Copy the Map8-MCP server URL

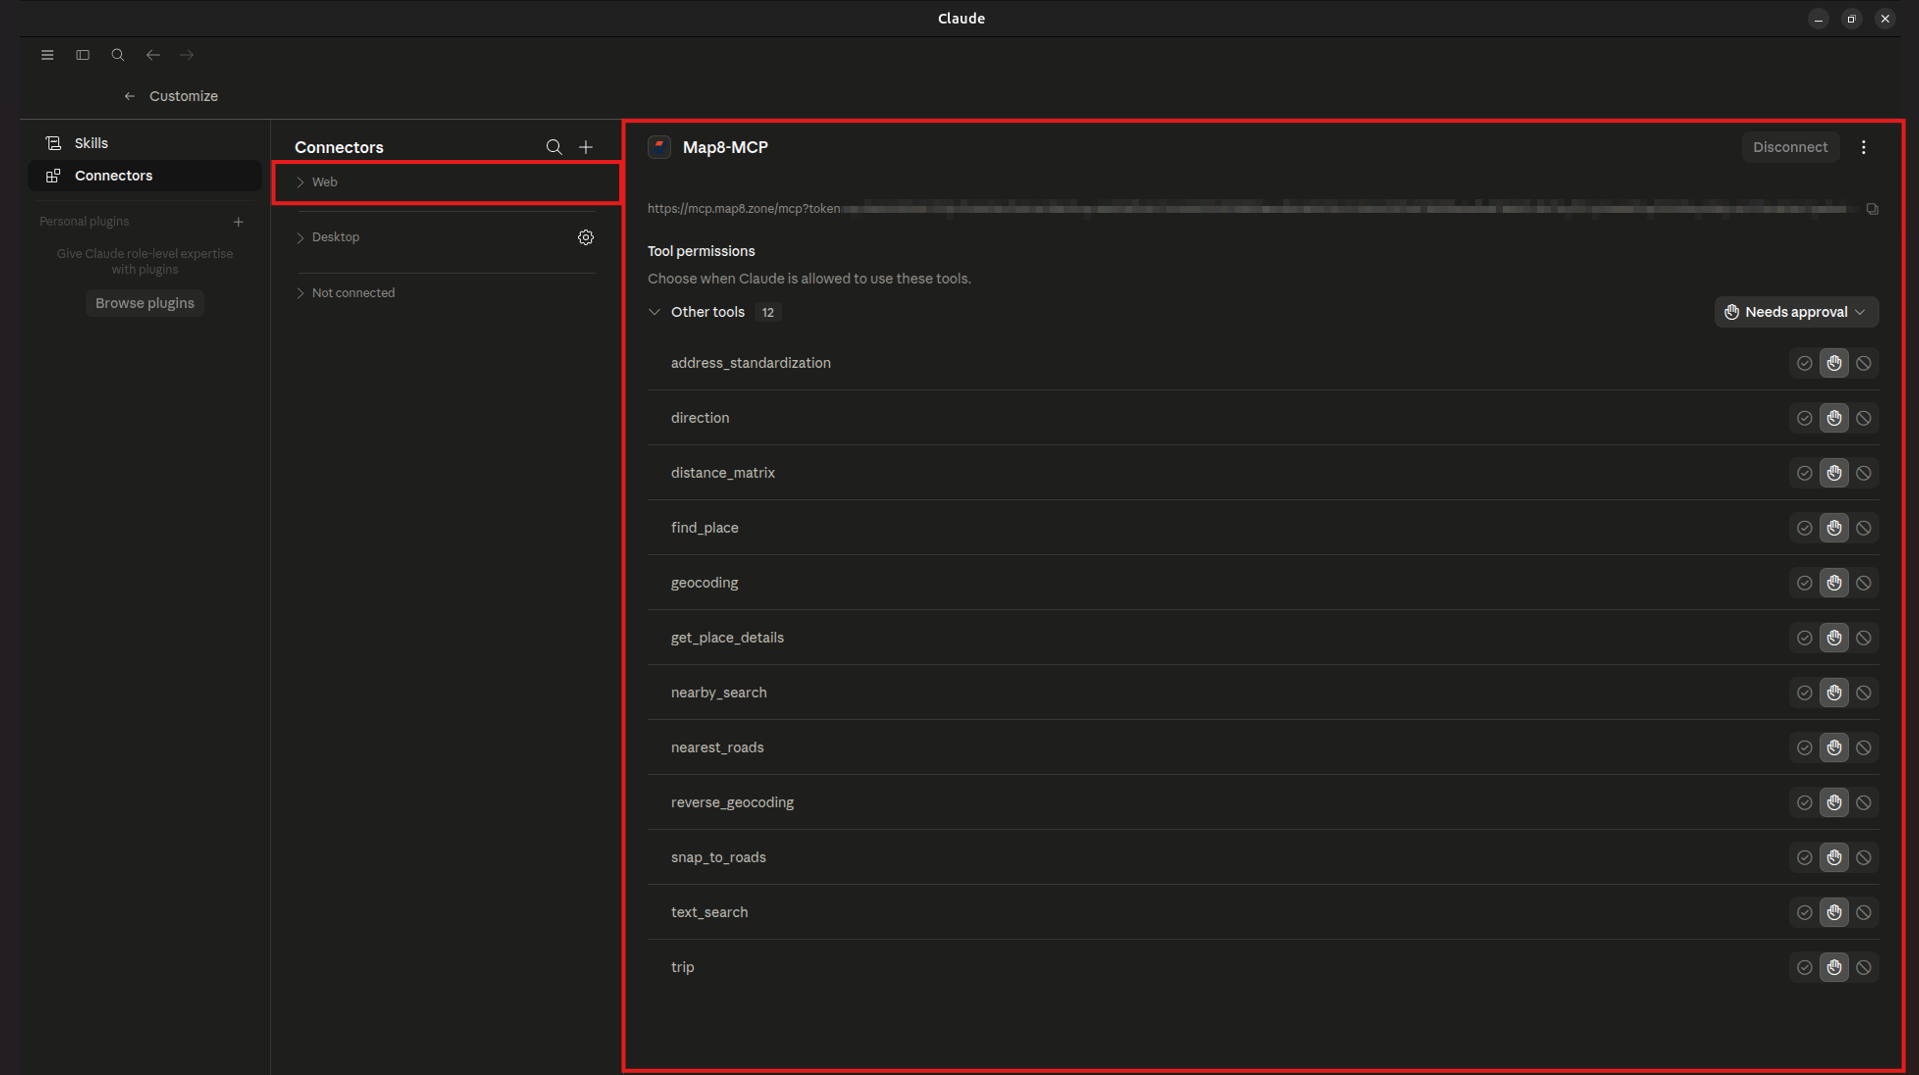[1872, 209]
